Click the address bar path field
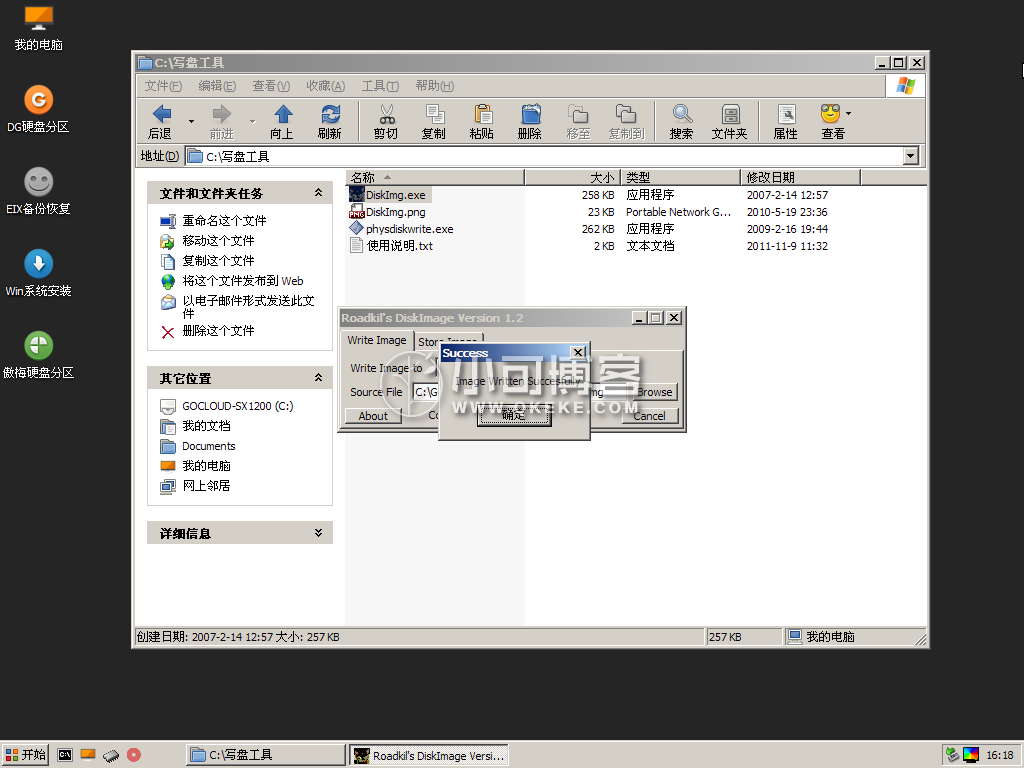The image size is (1024, 768). pyautogui.click(x=544, y=156)
